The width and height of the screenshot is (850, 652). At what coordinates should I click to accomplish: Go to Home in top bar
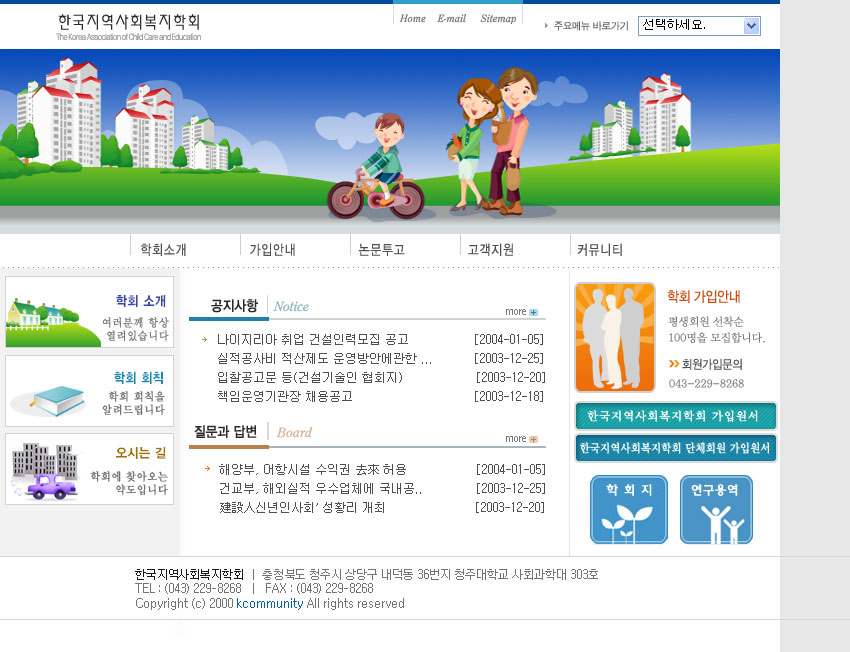click(x=412, y=19)
